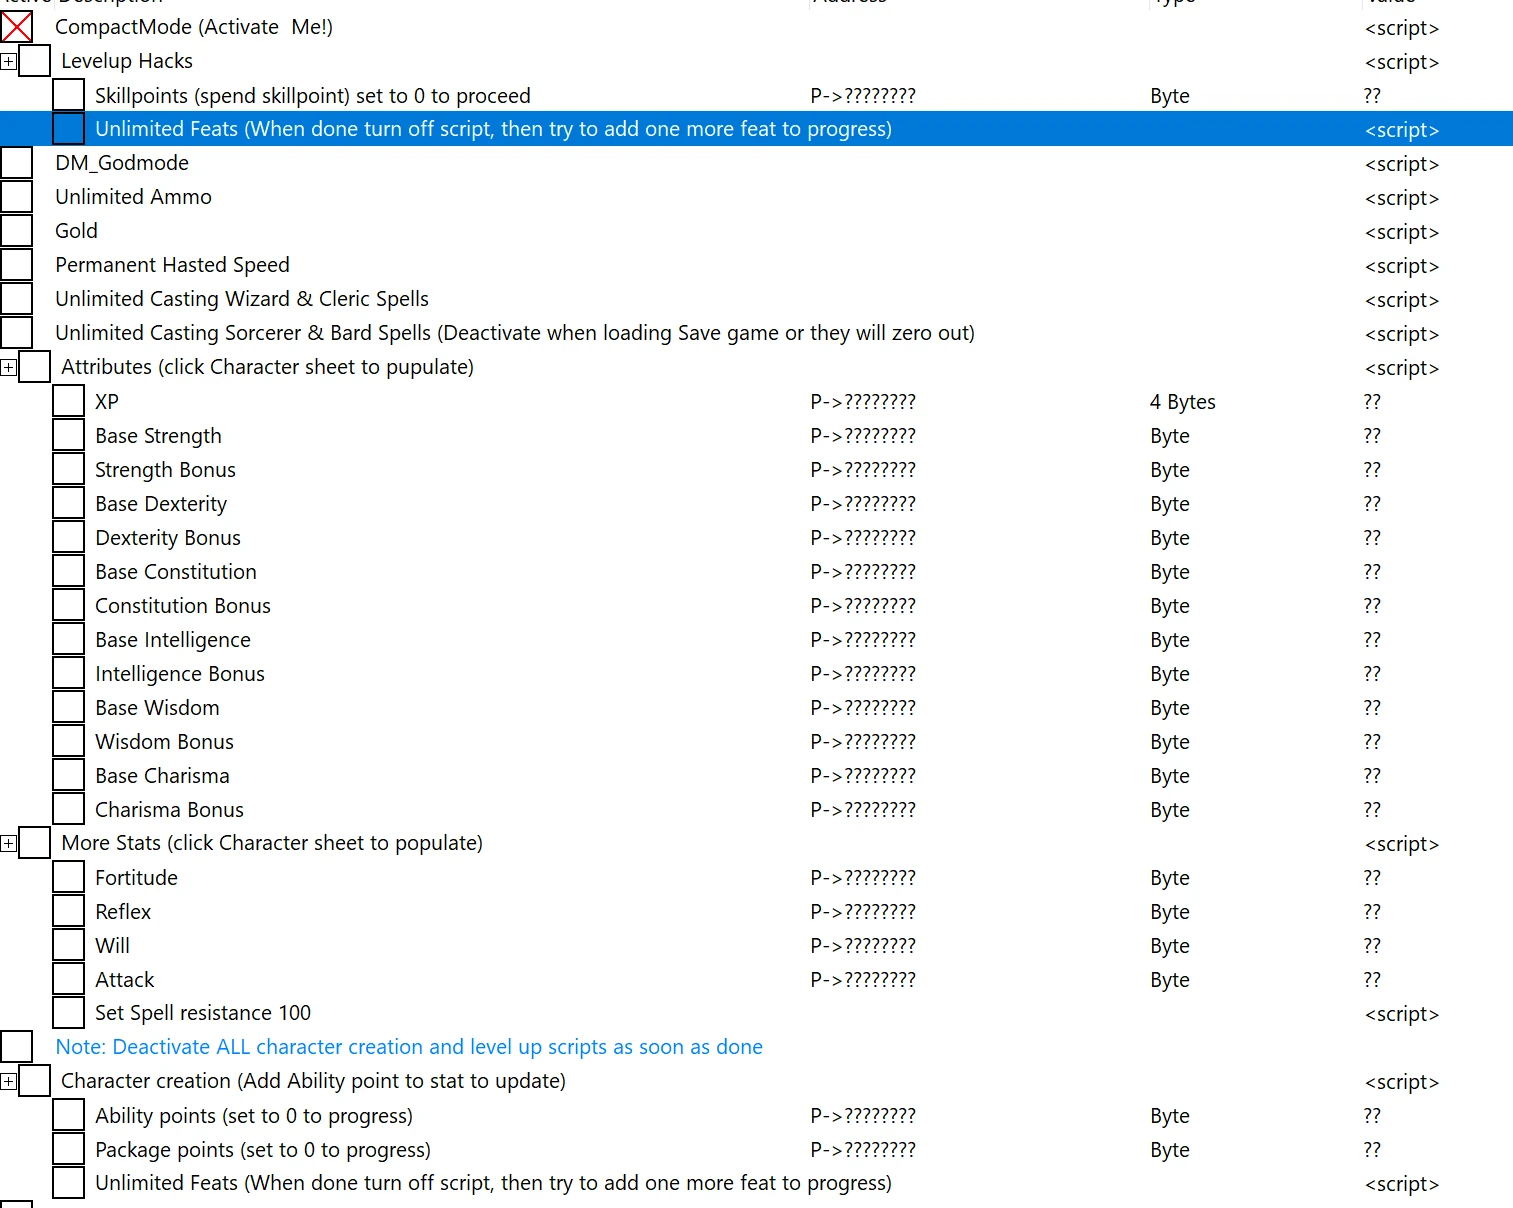
Task: Click the Base Wisdom address P->????????
Action: point(863,708)
